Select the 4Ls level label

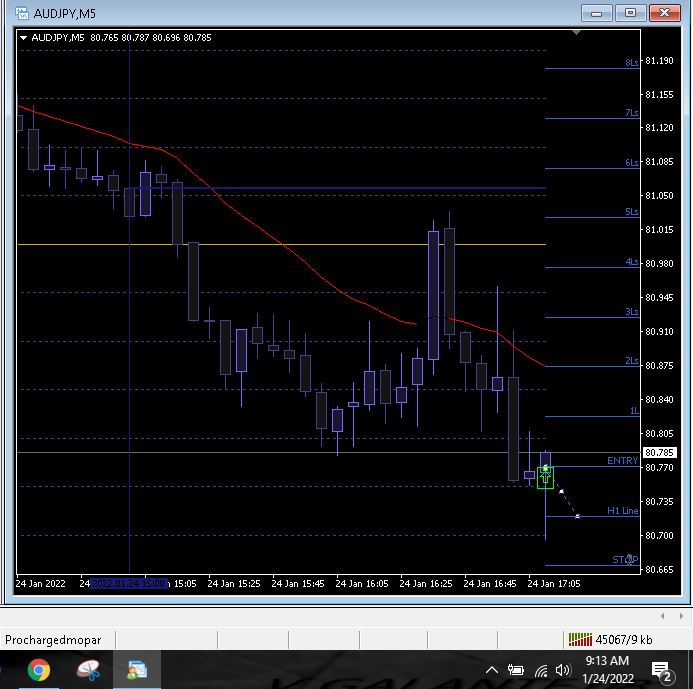click(x=632, y=261)
